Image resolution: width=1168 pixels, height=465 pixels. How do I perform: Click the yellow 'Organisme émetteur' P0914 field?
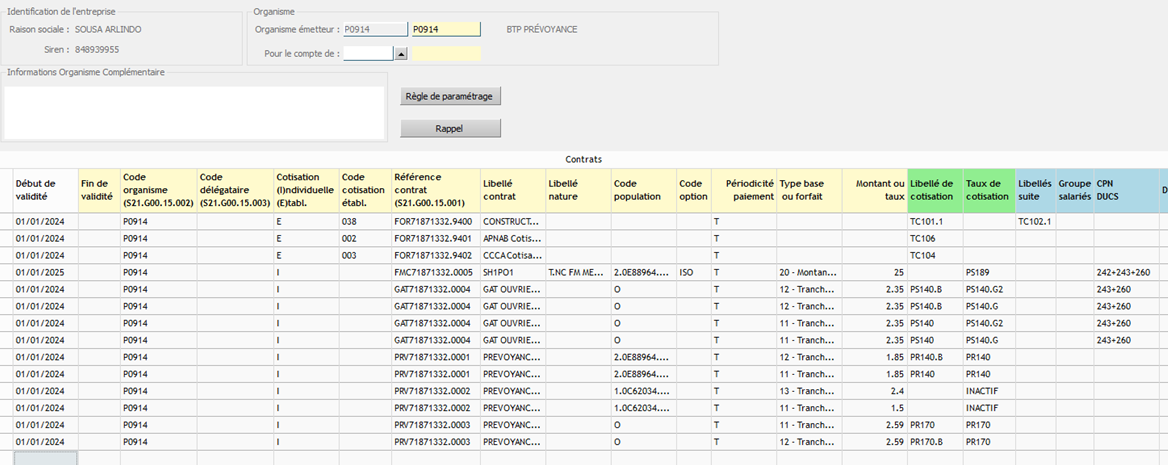coord(446,29)
